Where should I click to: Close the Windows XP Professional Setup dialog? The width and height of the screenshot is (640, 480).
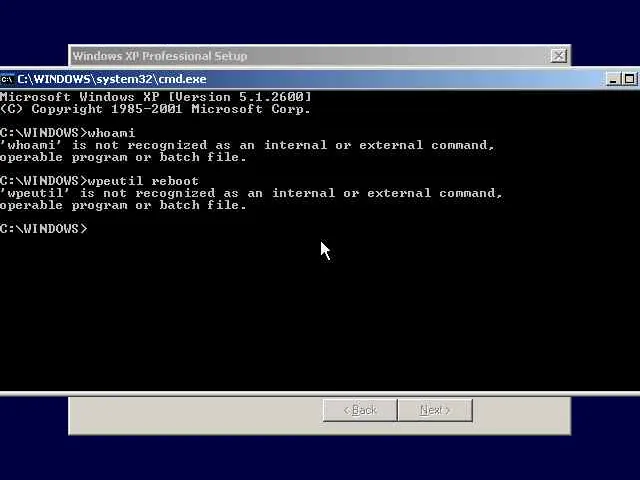[x=558, y=56]
